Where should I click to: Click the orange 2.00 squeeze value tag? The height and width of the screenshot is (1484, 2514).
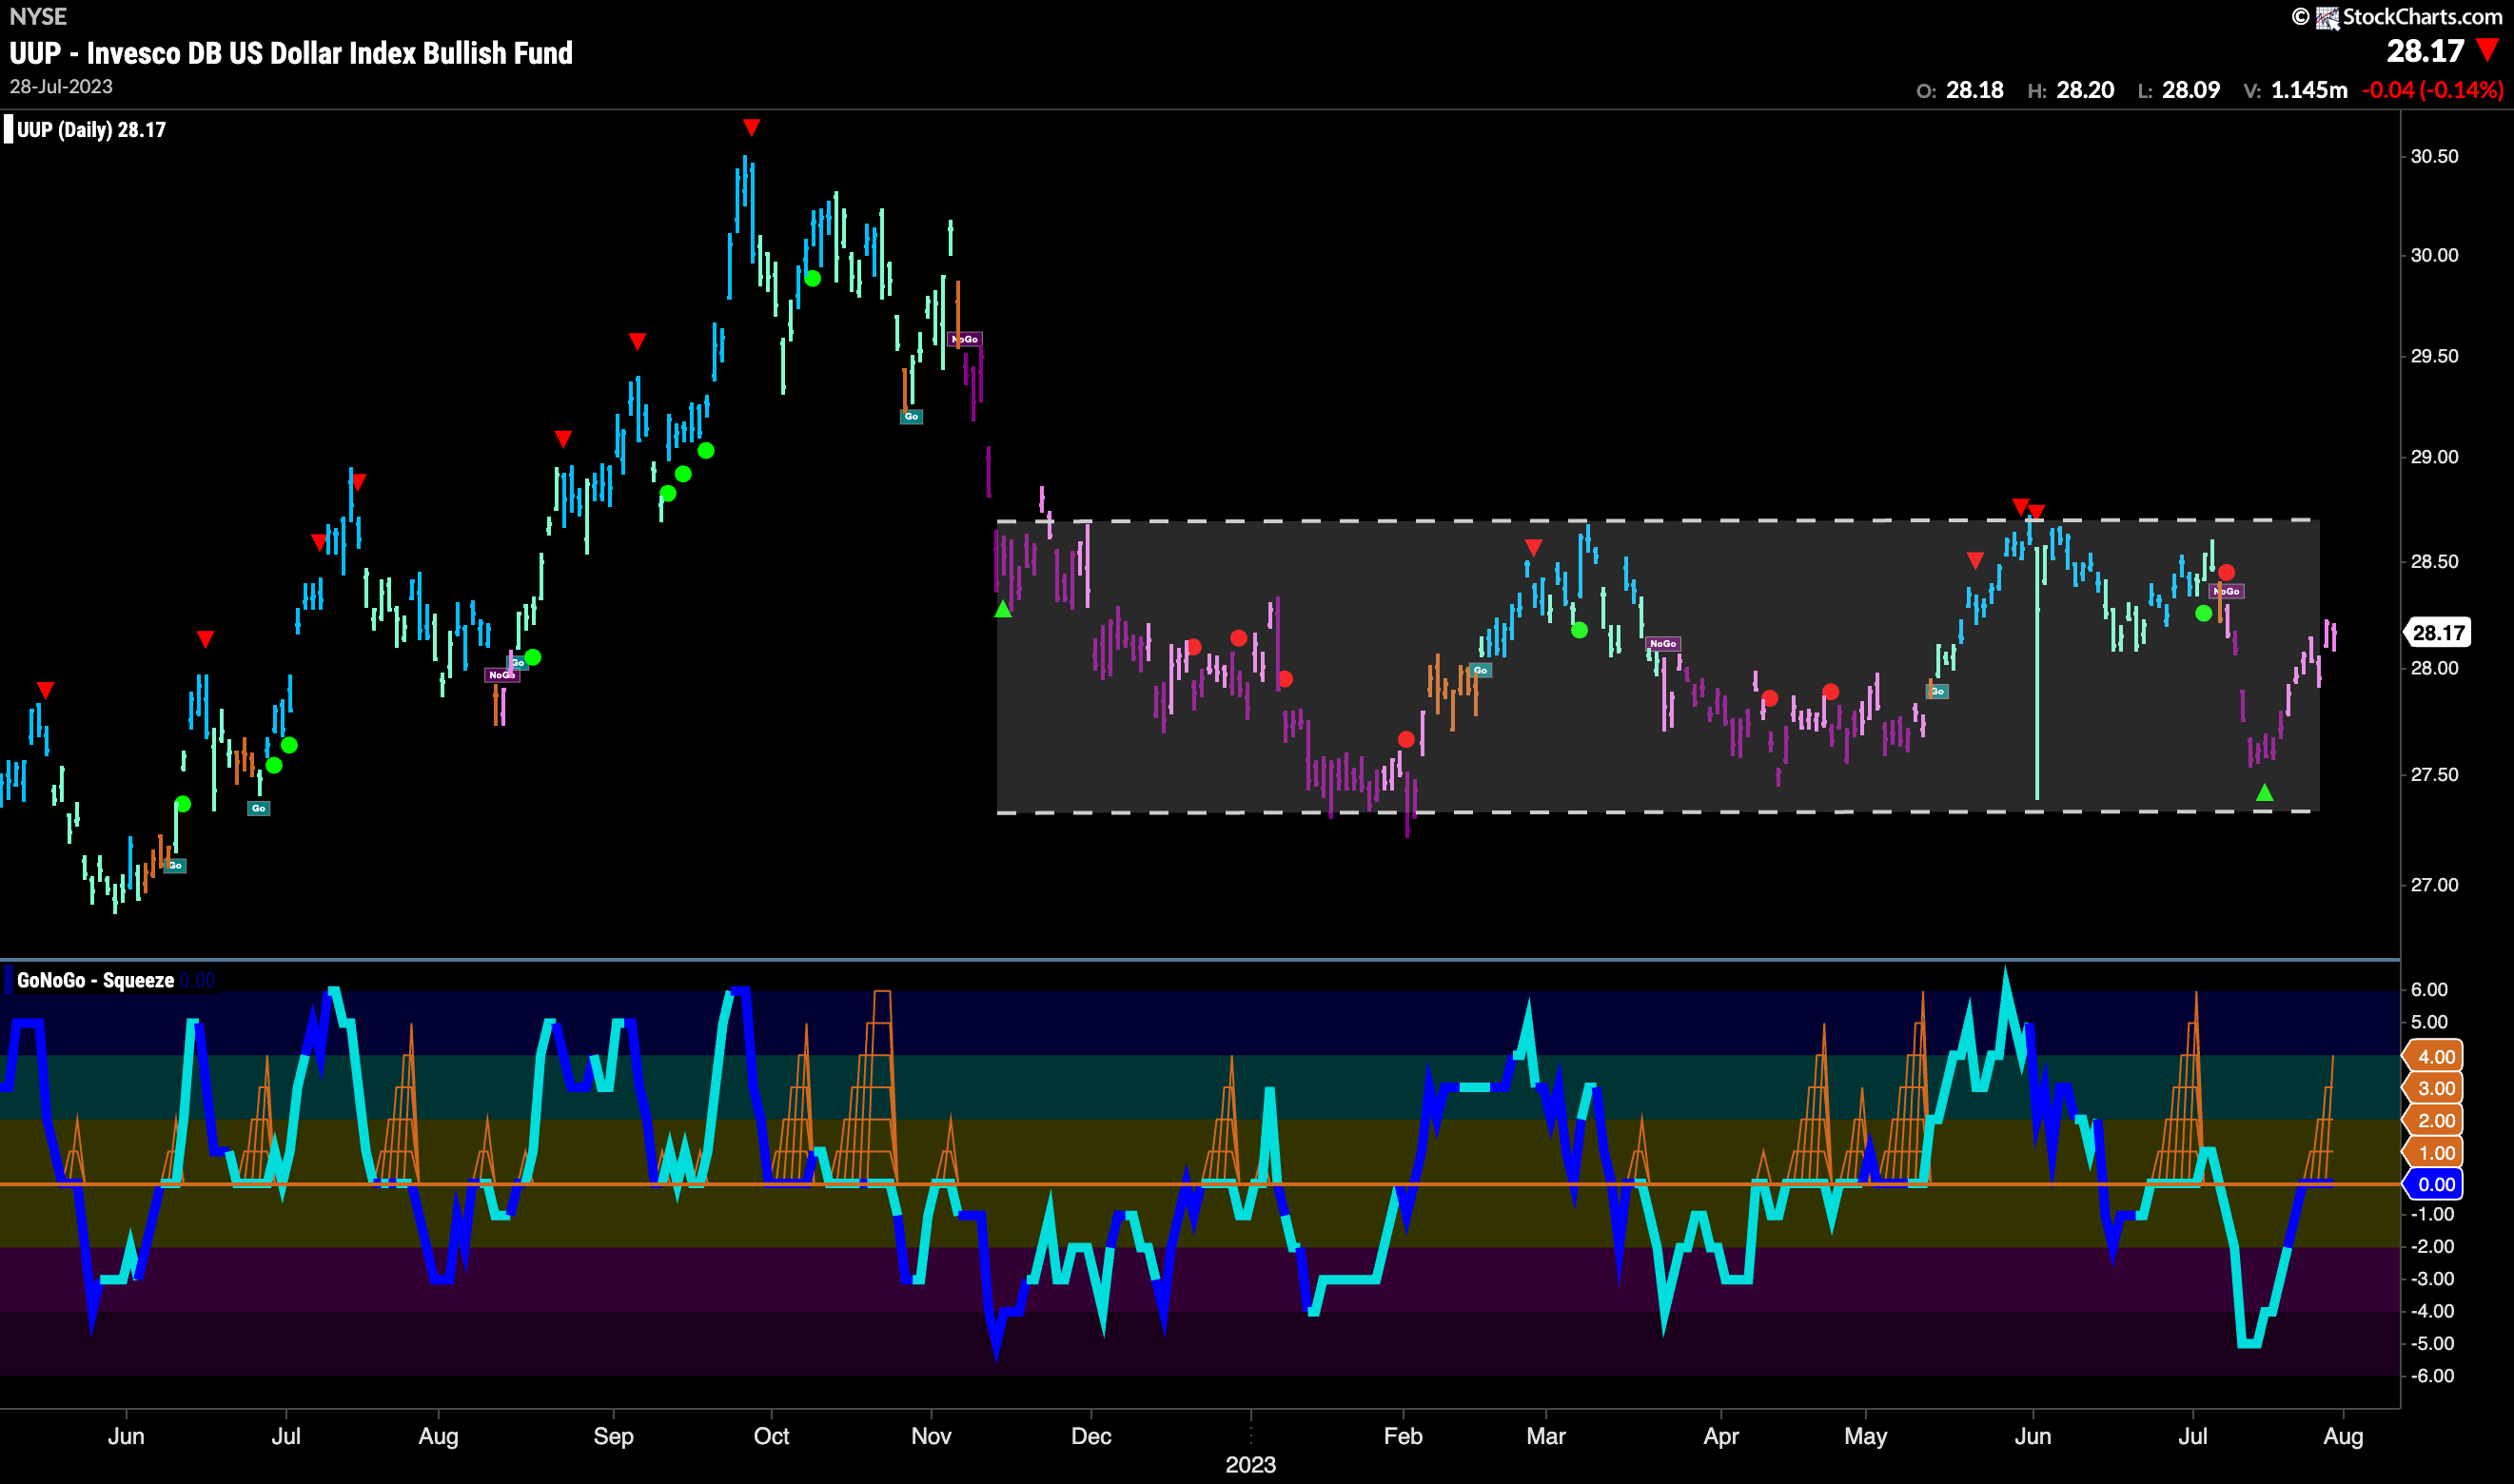pos(2433,1121)
